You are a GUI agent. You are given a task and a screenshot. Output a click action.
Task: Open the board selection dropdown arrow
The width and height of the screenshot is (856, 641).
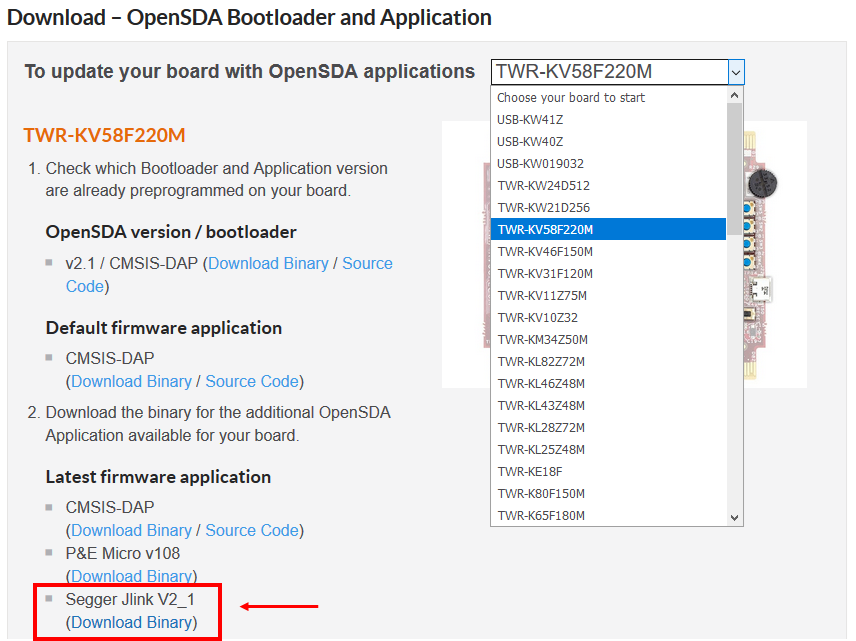click(x=736, y=72)
